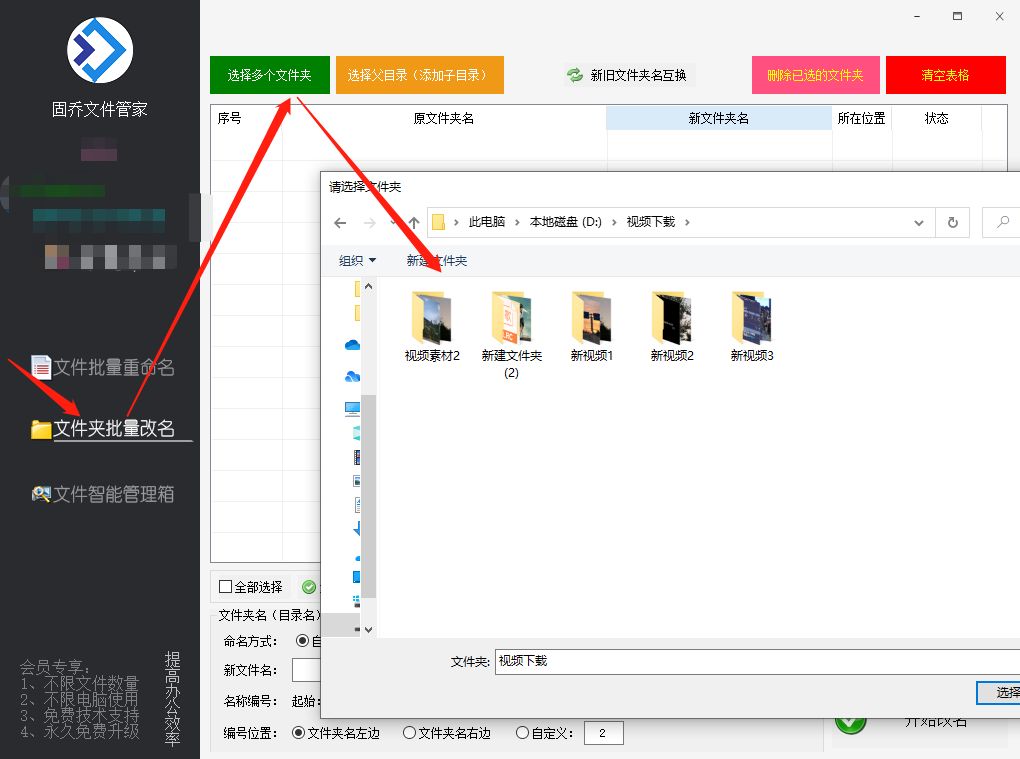Select the OneDrive cloud icon in navigation pane
The height and width of the screenshot is (759, 1020).
[352, 345]
